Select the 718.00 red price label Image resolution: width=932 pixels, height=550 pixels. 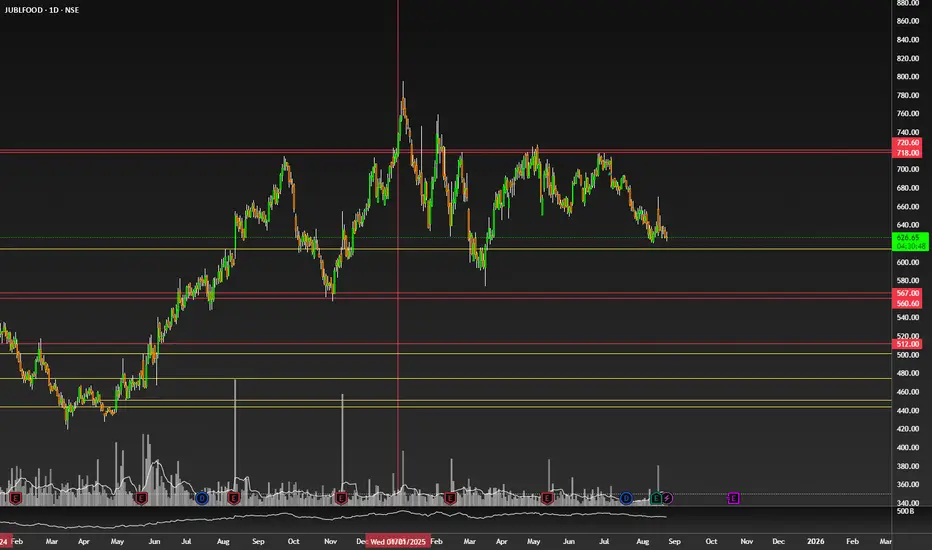908,153
